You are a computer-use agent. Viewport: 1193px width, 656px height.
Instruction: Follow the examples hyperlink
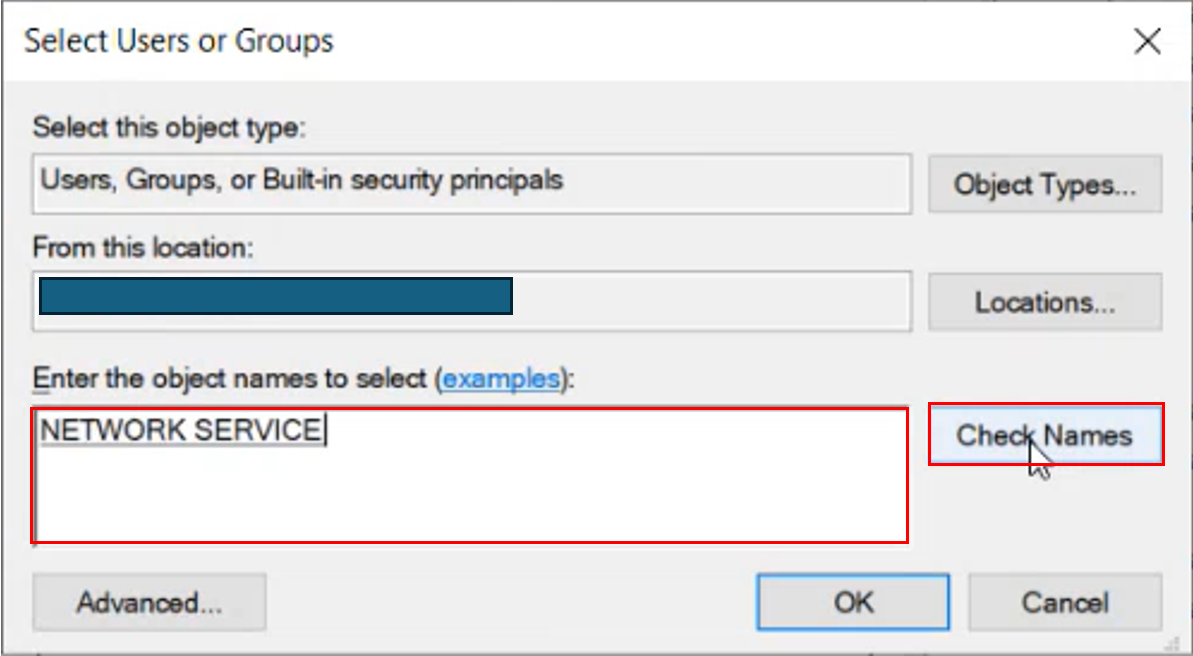(x=501, y=378)
